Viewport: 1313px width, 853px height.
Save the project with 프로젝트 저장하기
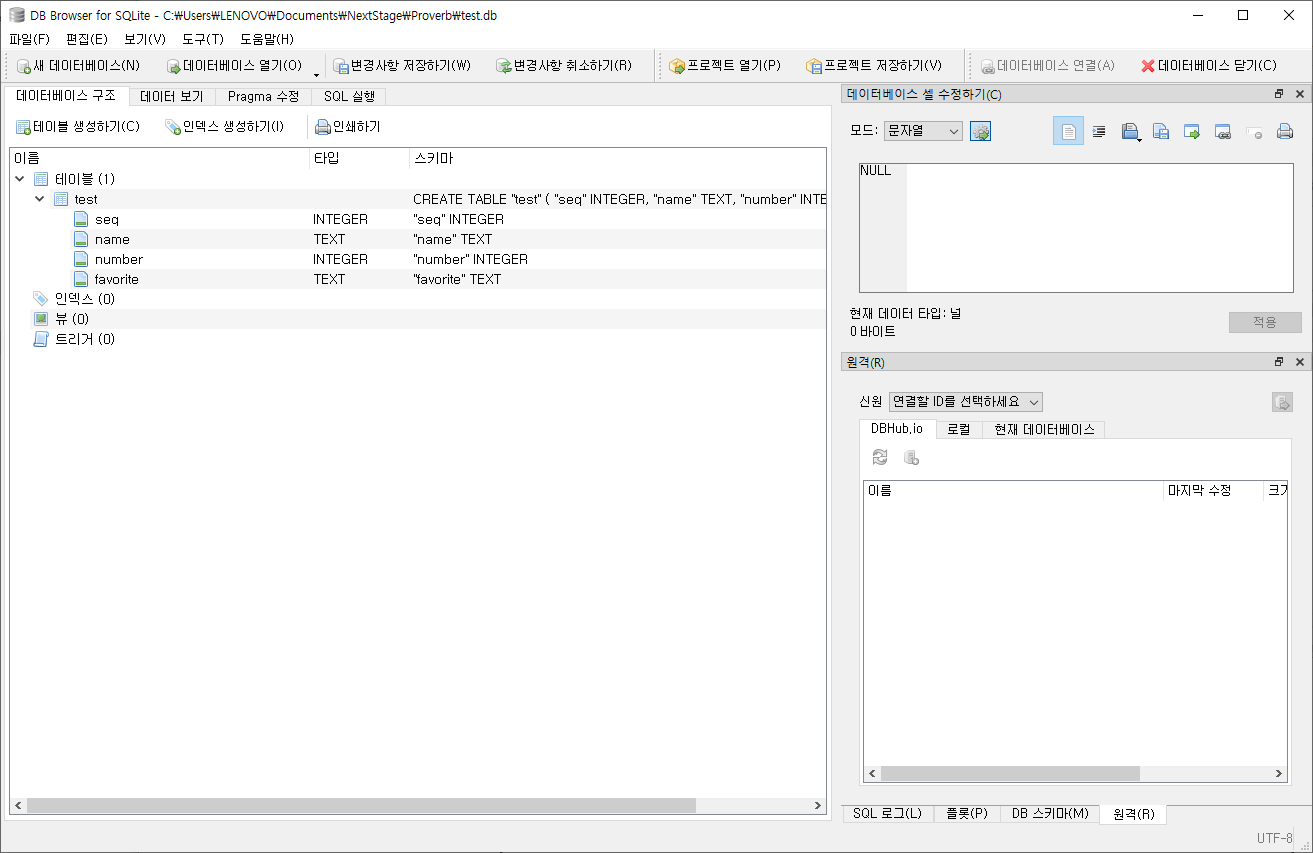pyautogui.click(x=873, y=66)
